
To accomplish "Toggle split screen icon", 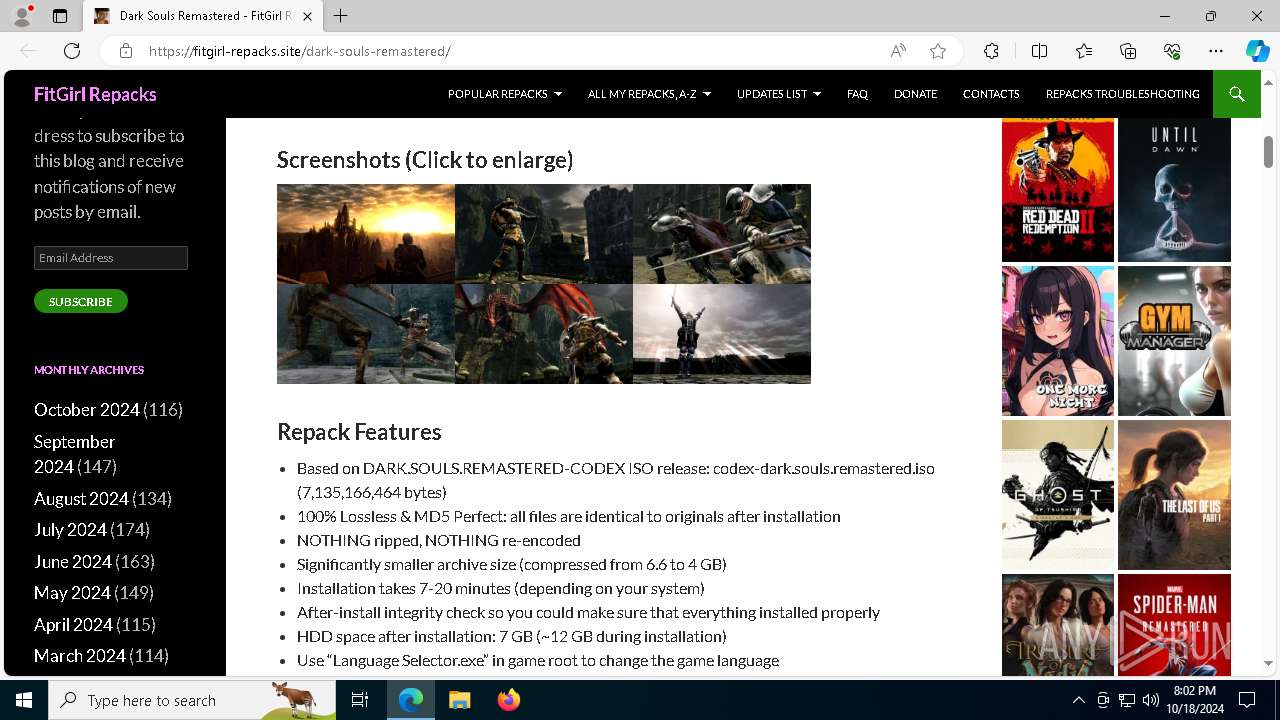I will [x=1039, y=51].
